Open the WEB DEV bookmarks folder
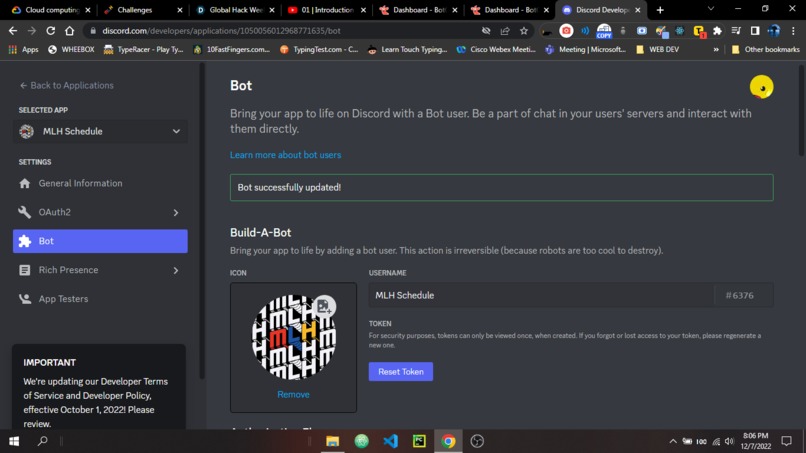Image resolution: width=806 pixels, height=453 pixels. click(x=657, y=49)
